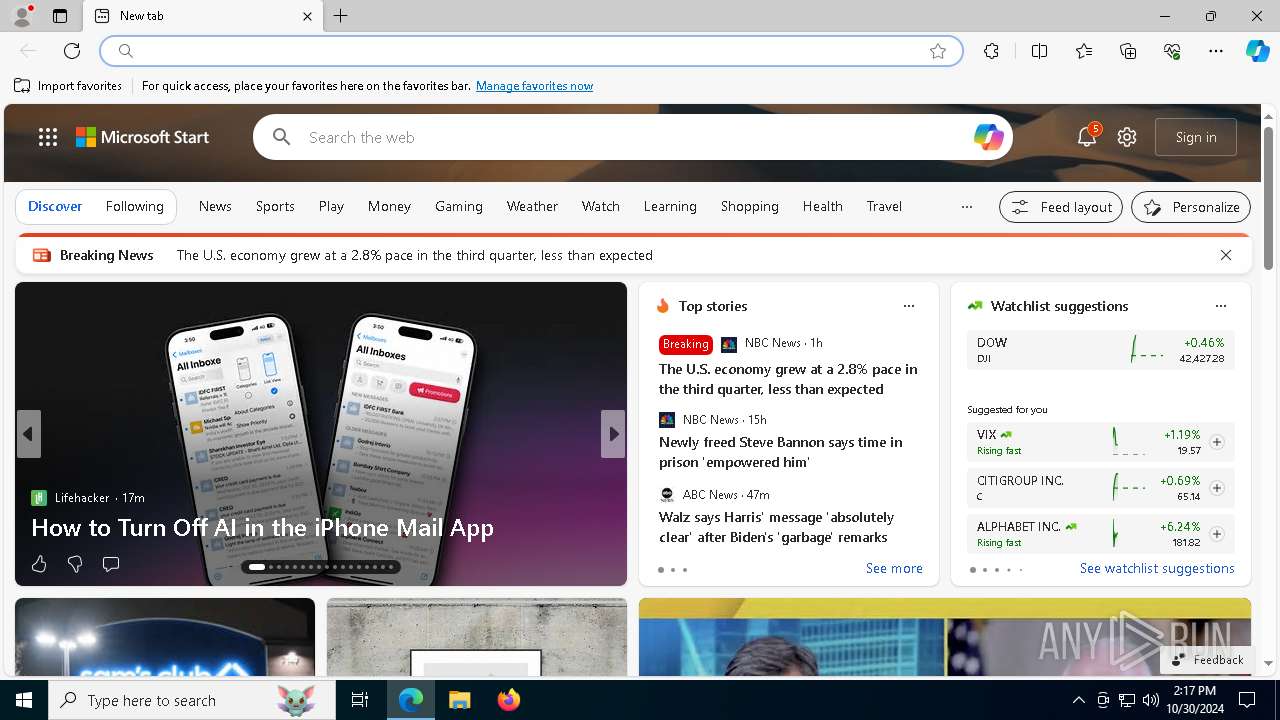Image resolution: width=1280 pixels, height=720 pixels.
Task: Open the DOW stock row
Action: pos(1100,350)
